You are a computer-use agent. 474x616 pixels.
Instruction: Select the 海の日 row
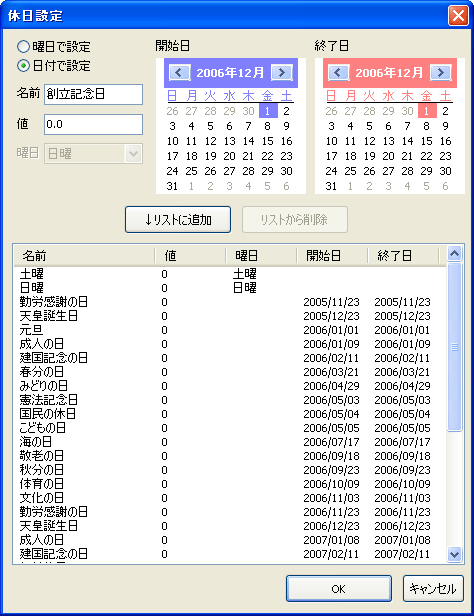[230, 442]
